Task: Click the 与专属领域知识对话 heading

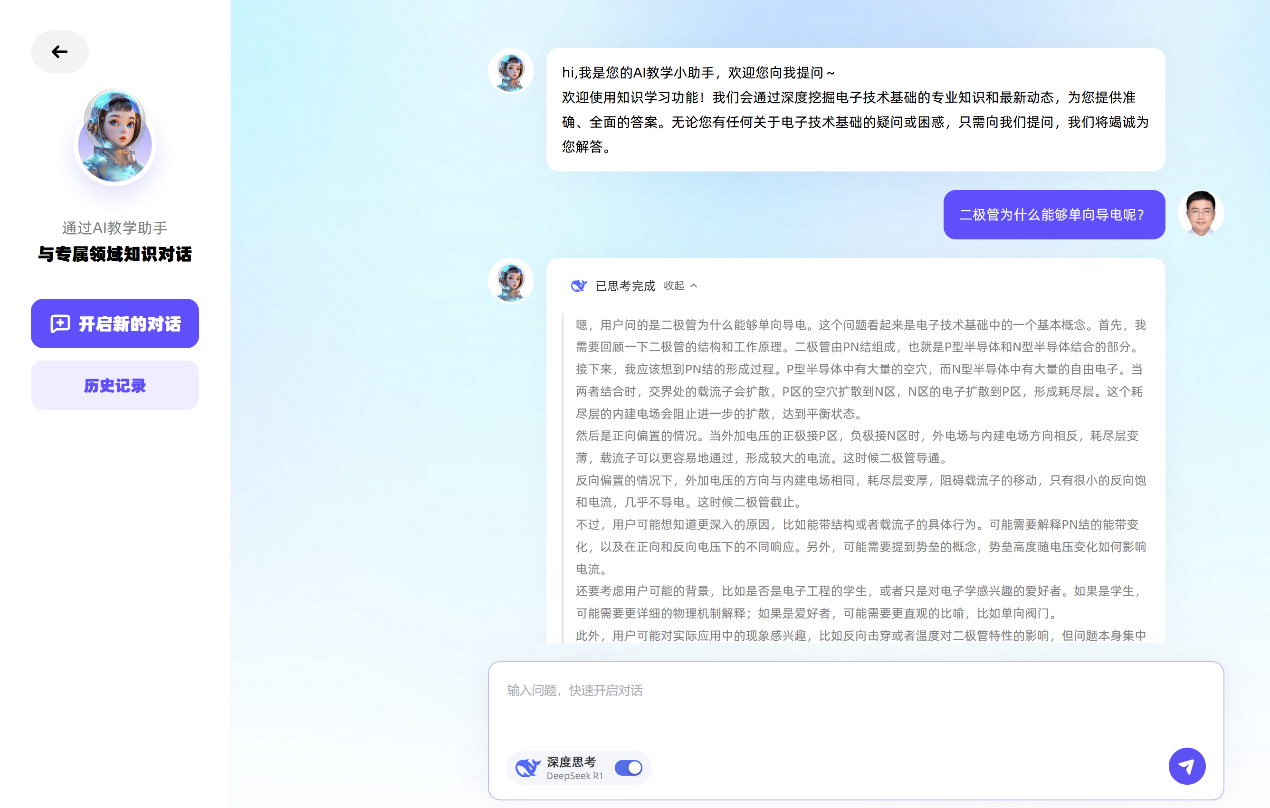Action: coord(115,255)
